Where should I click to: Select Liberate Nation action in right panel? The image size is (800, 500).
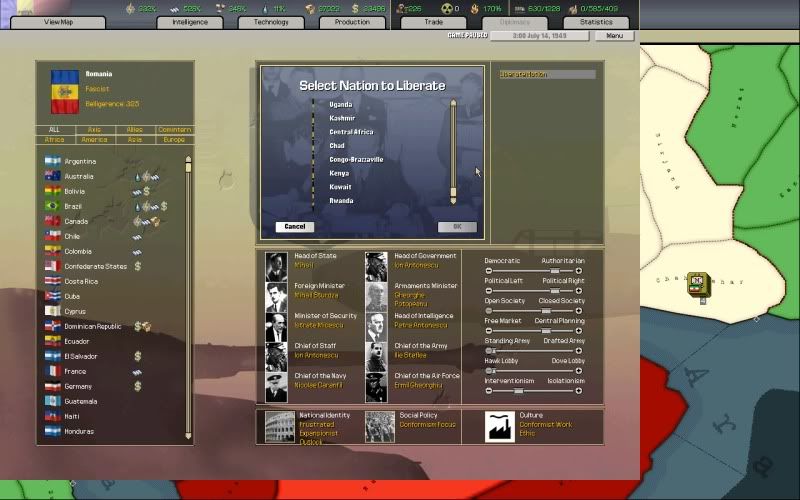[x=547, y=74]
